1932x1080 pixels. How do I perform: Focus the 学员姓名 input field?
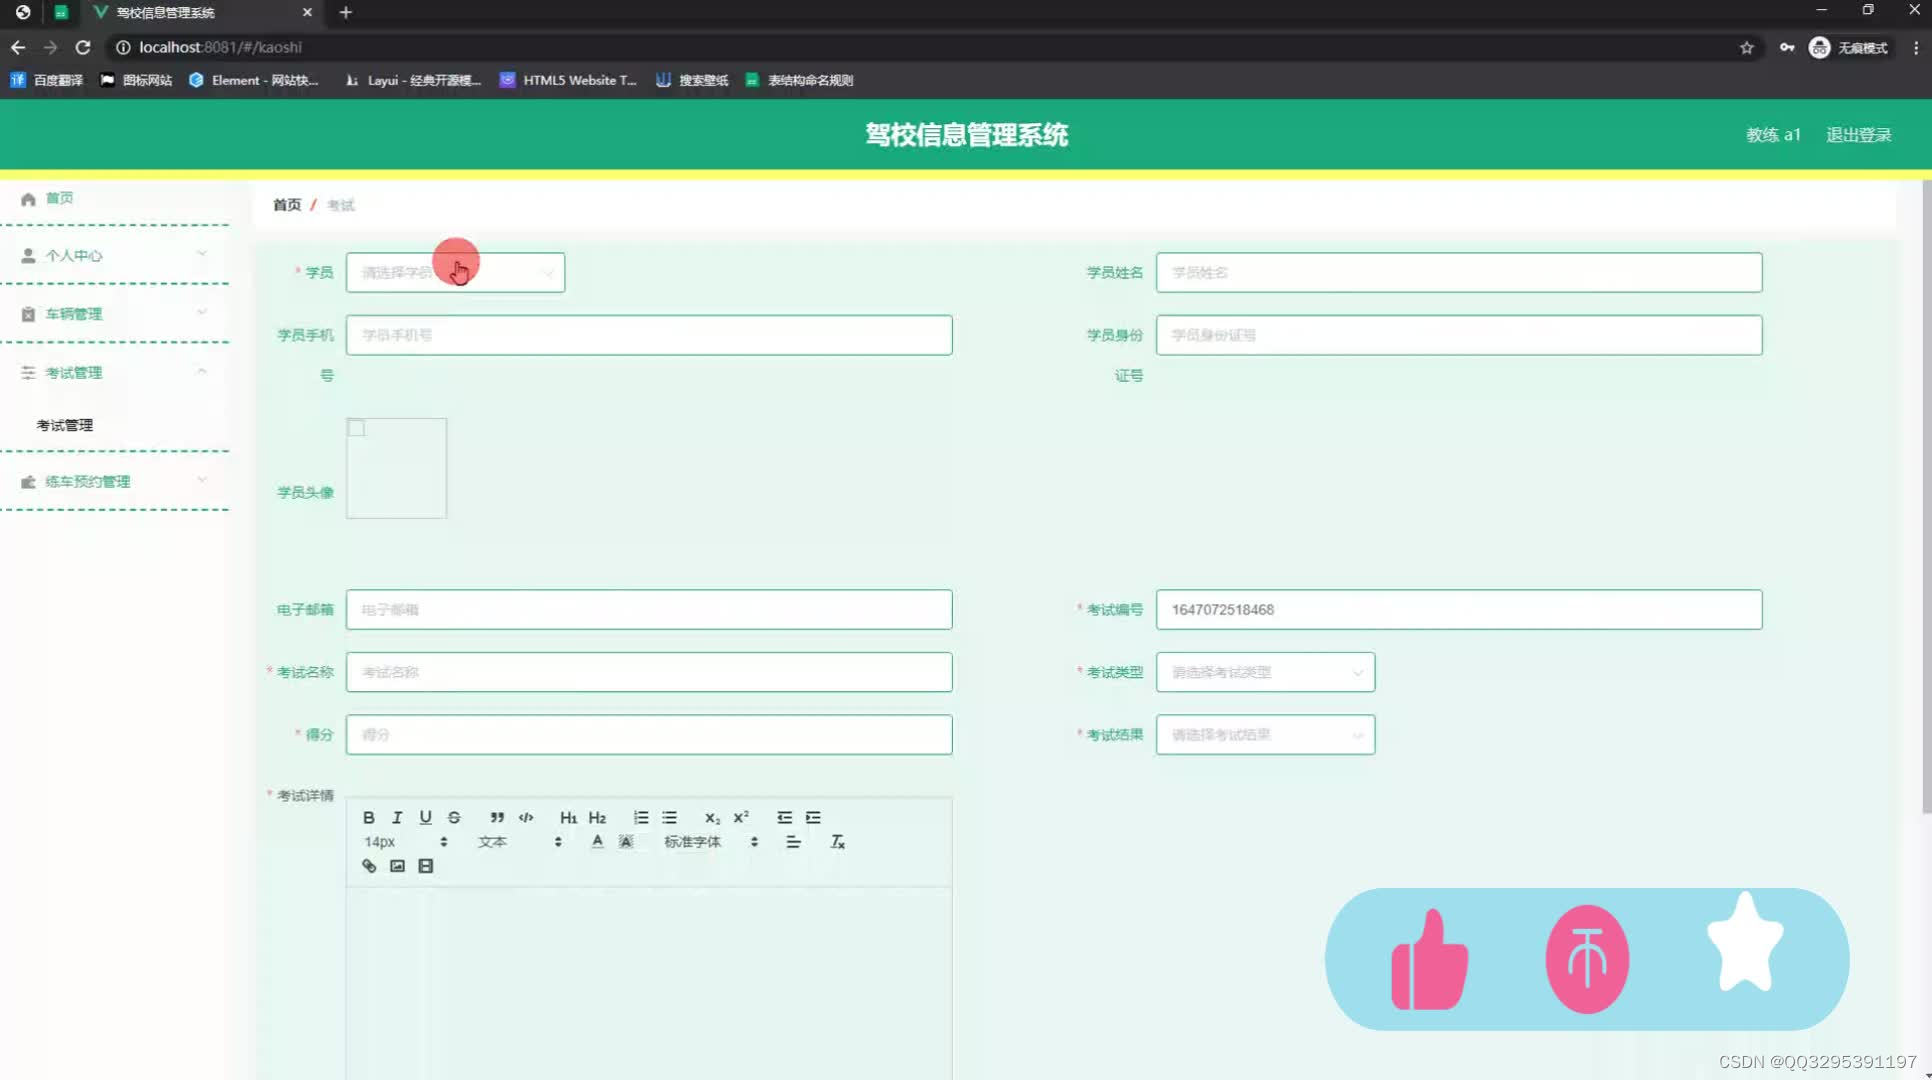click(1459, 272)
